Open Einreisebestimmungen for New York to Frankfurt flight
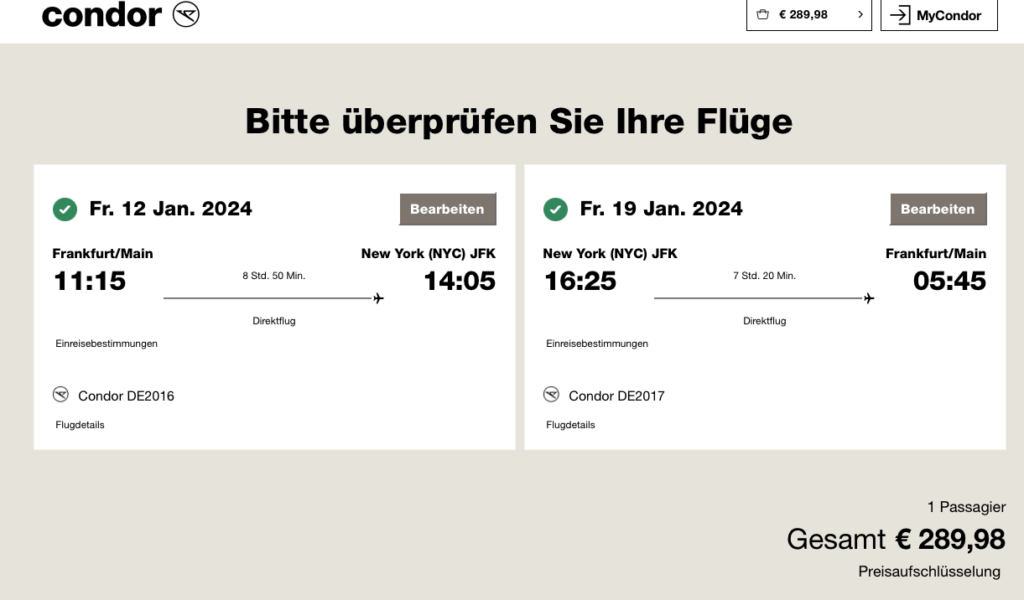1024x600 pixels. pyautogui.click(x=597, y=343)
